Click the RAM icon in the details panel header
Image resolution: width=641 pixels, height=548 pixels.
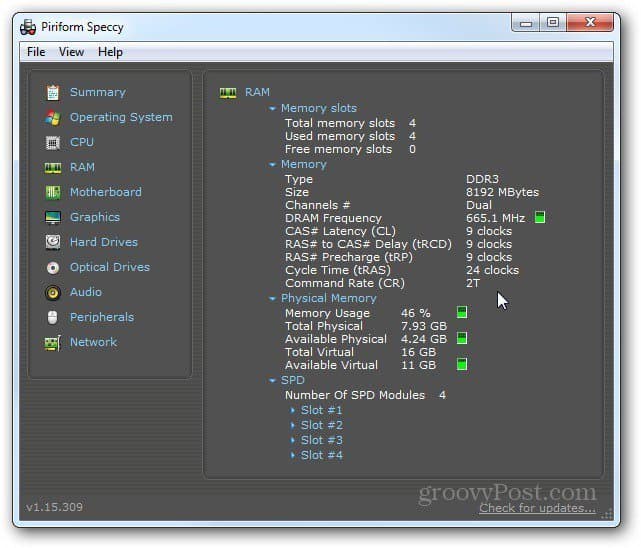point(228,93)
